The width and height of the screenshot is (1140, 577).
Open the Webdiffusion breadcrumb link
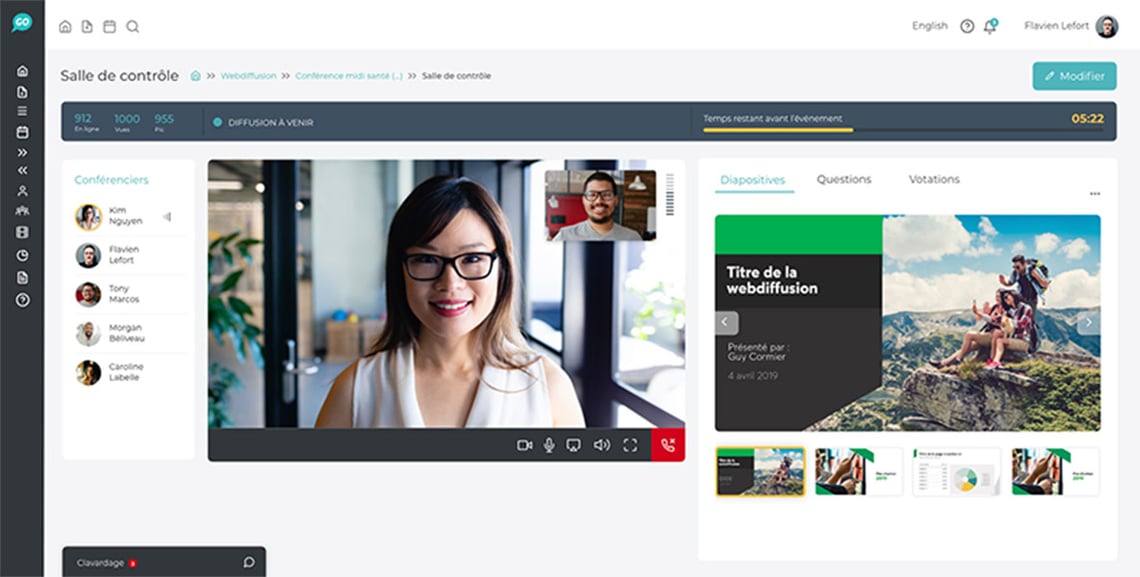248,75
